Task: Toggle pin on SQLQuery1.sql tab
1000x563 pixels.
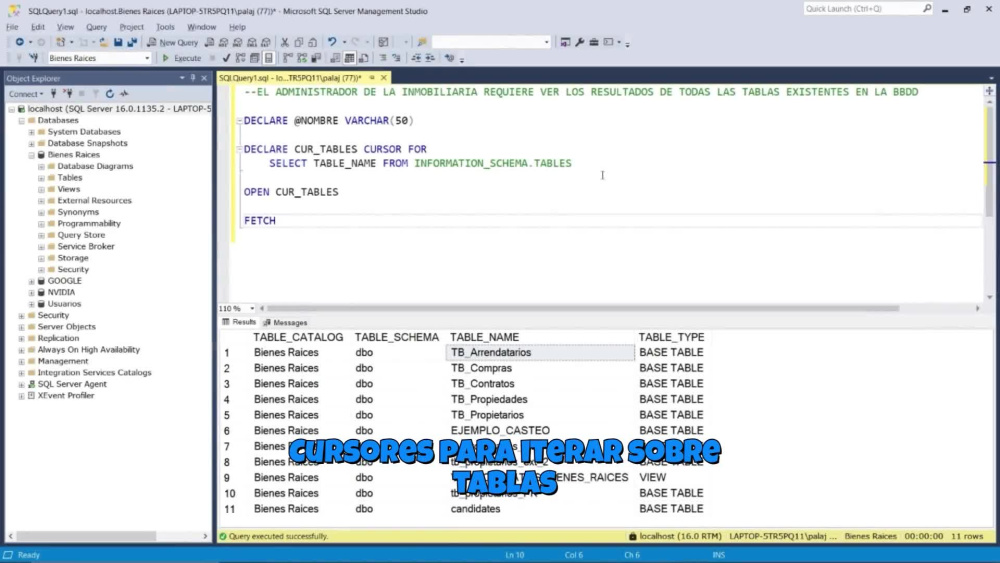Action: (372, 78)
